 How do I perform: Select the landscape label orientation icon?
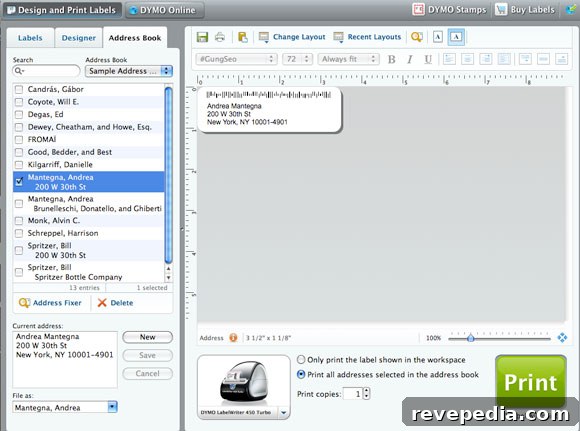[x=456, y=37]
